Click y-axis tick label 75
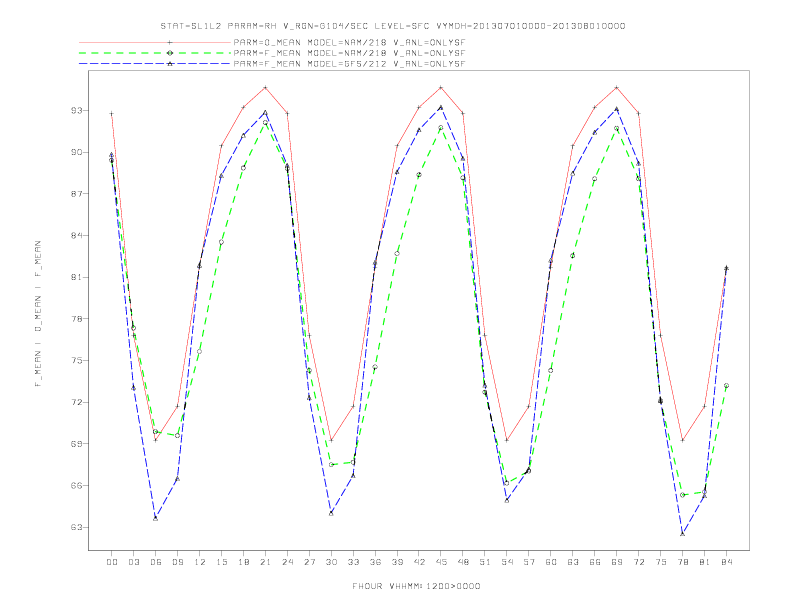The image size is (792, 612). click(x=76, y=361)
